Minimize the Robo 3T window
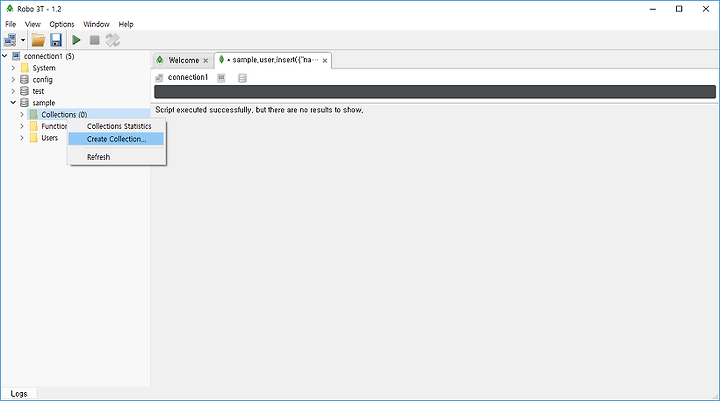 tap(653, 9)
